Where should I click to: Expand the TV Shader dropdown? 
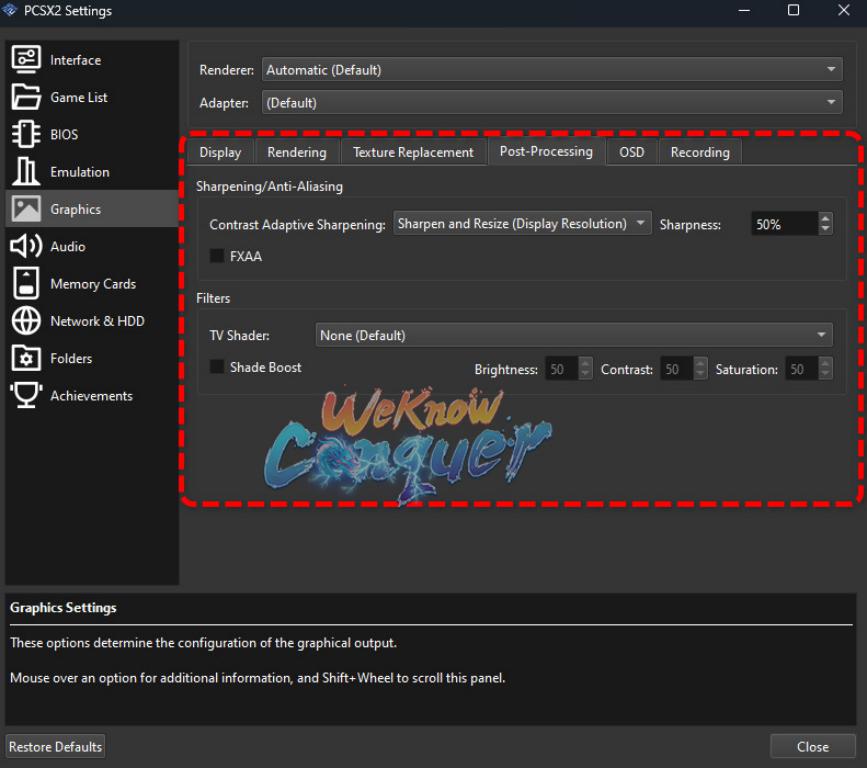[x=573, y=335]
